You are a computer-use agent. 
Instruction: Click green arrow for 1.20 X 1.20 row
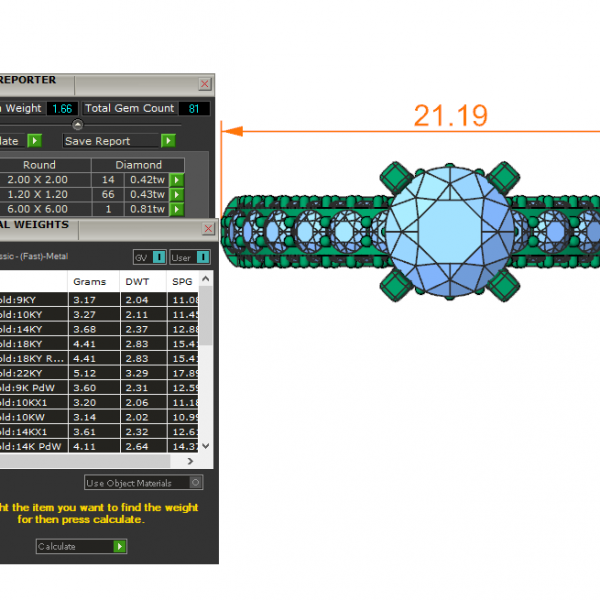(x=177, y=194)
